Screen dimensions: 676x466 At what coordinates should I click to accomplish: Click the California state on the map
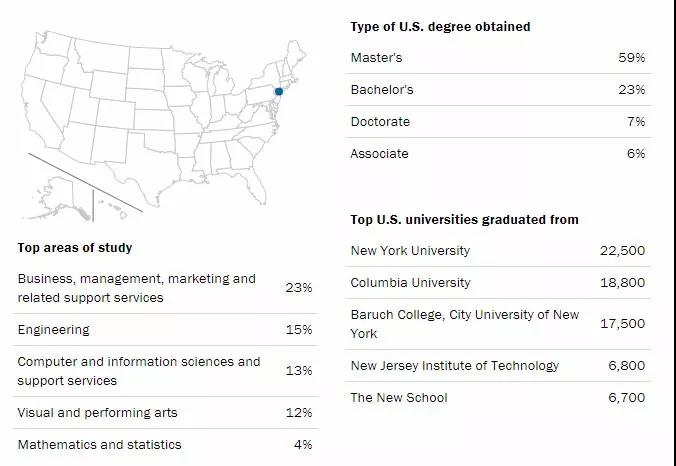point(37,114)
